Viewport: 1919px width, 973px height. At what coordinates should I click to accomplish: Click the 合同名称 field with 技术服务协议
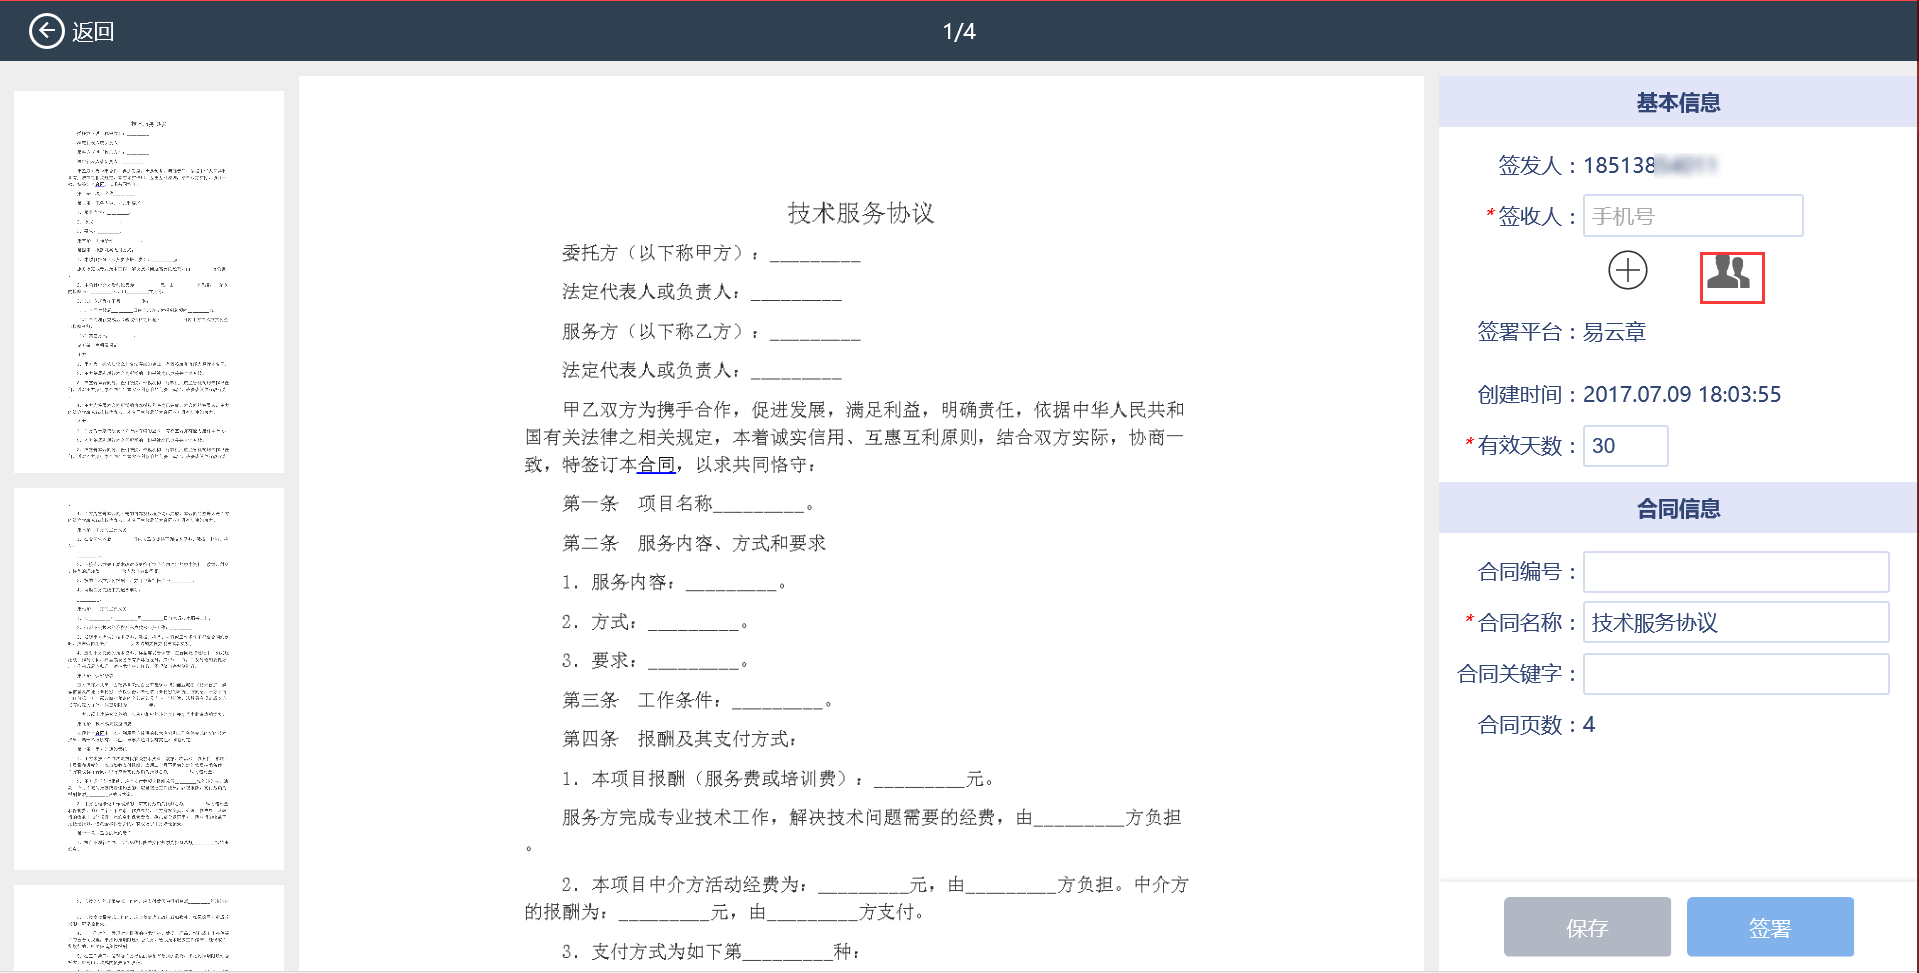pos(1735,622)
